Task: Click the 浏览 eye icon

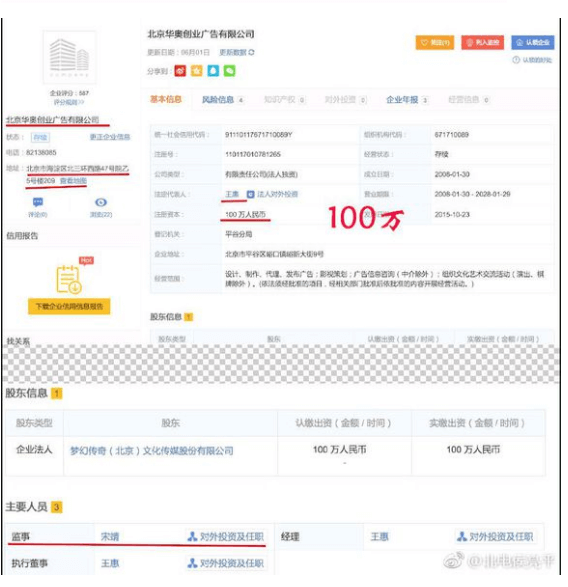Action: (x=101, y=203)
